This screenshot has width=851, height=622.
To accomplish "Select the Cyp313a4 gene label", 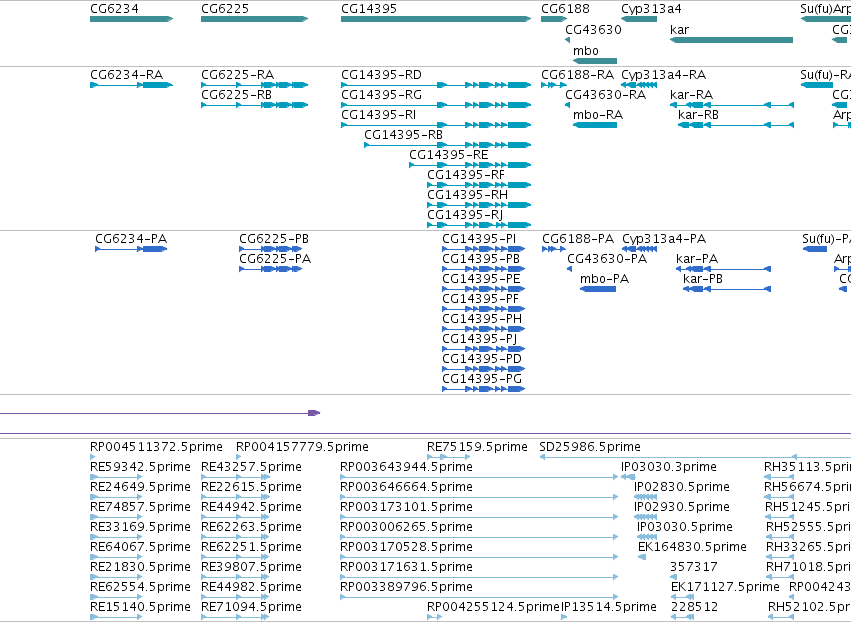I will 651,9.
